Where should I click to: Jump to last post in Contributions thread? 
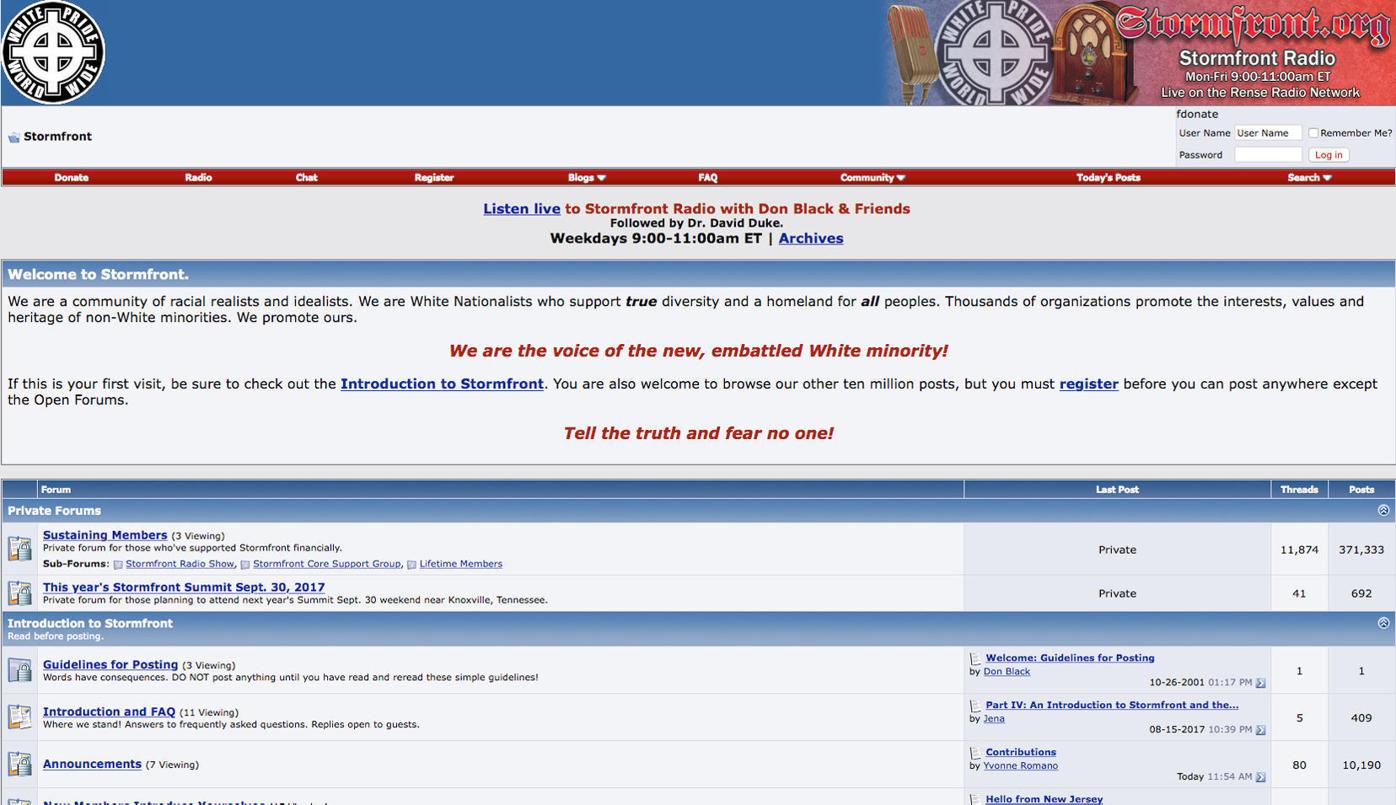click(1260, 776)
